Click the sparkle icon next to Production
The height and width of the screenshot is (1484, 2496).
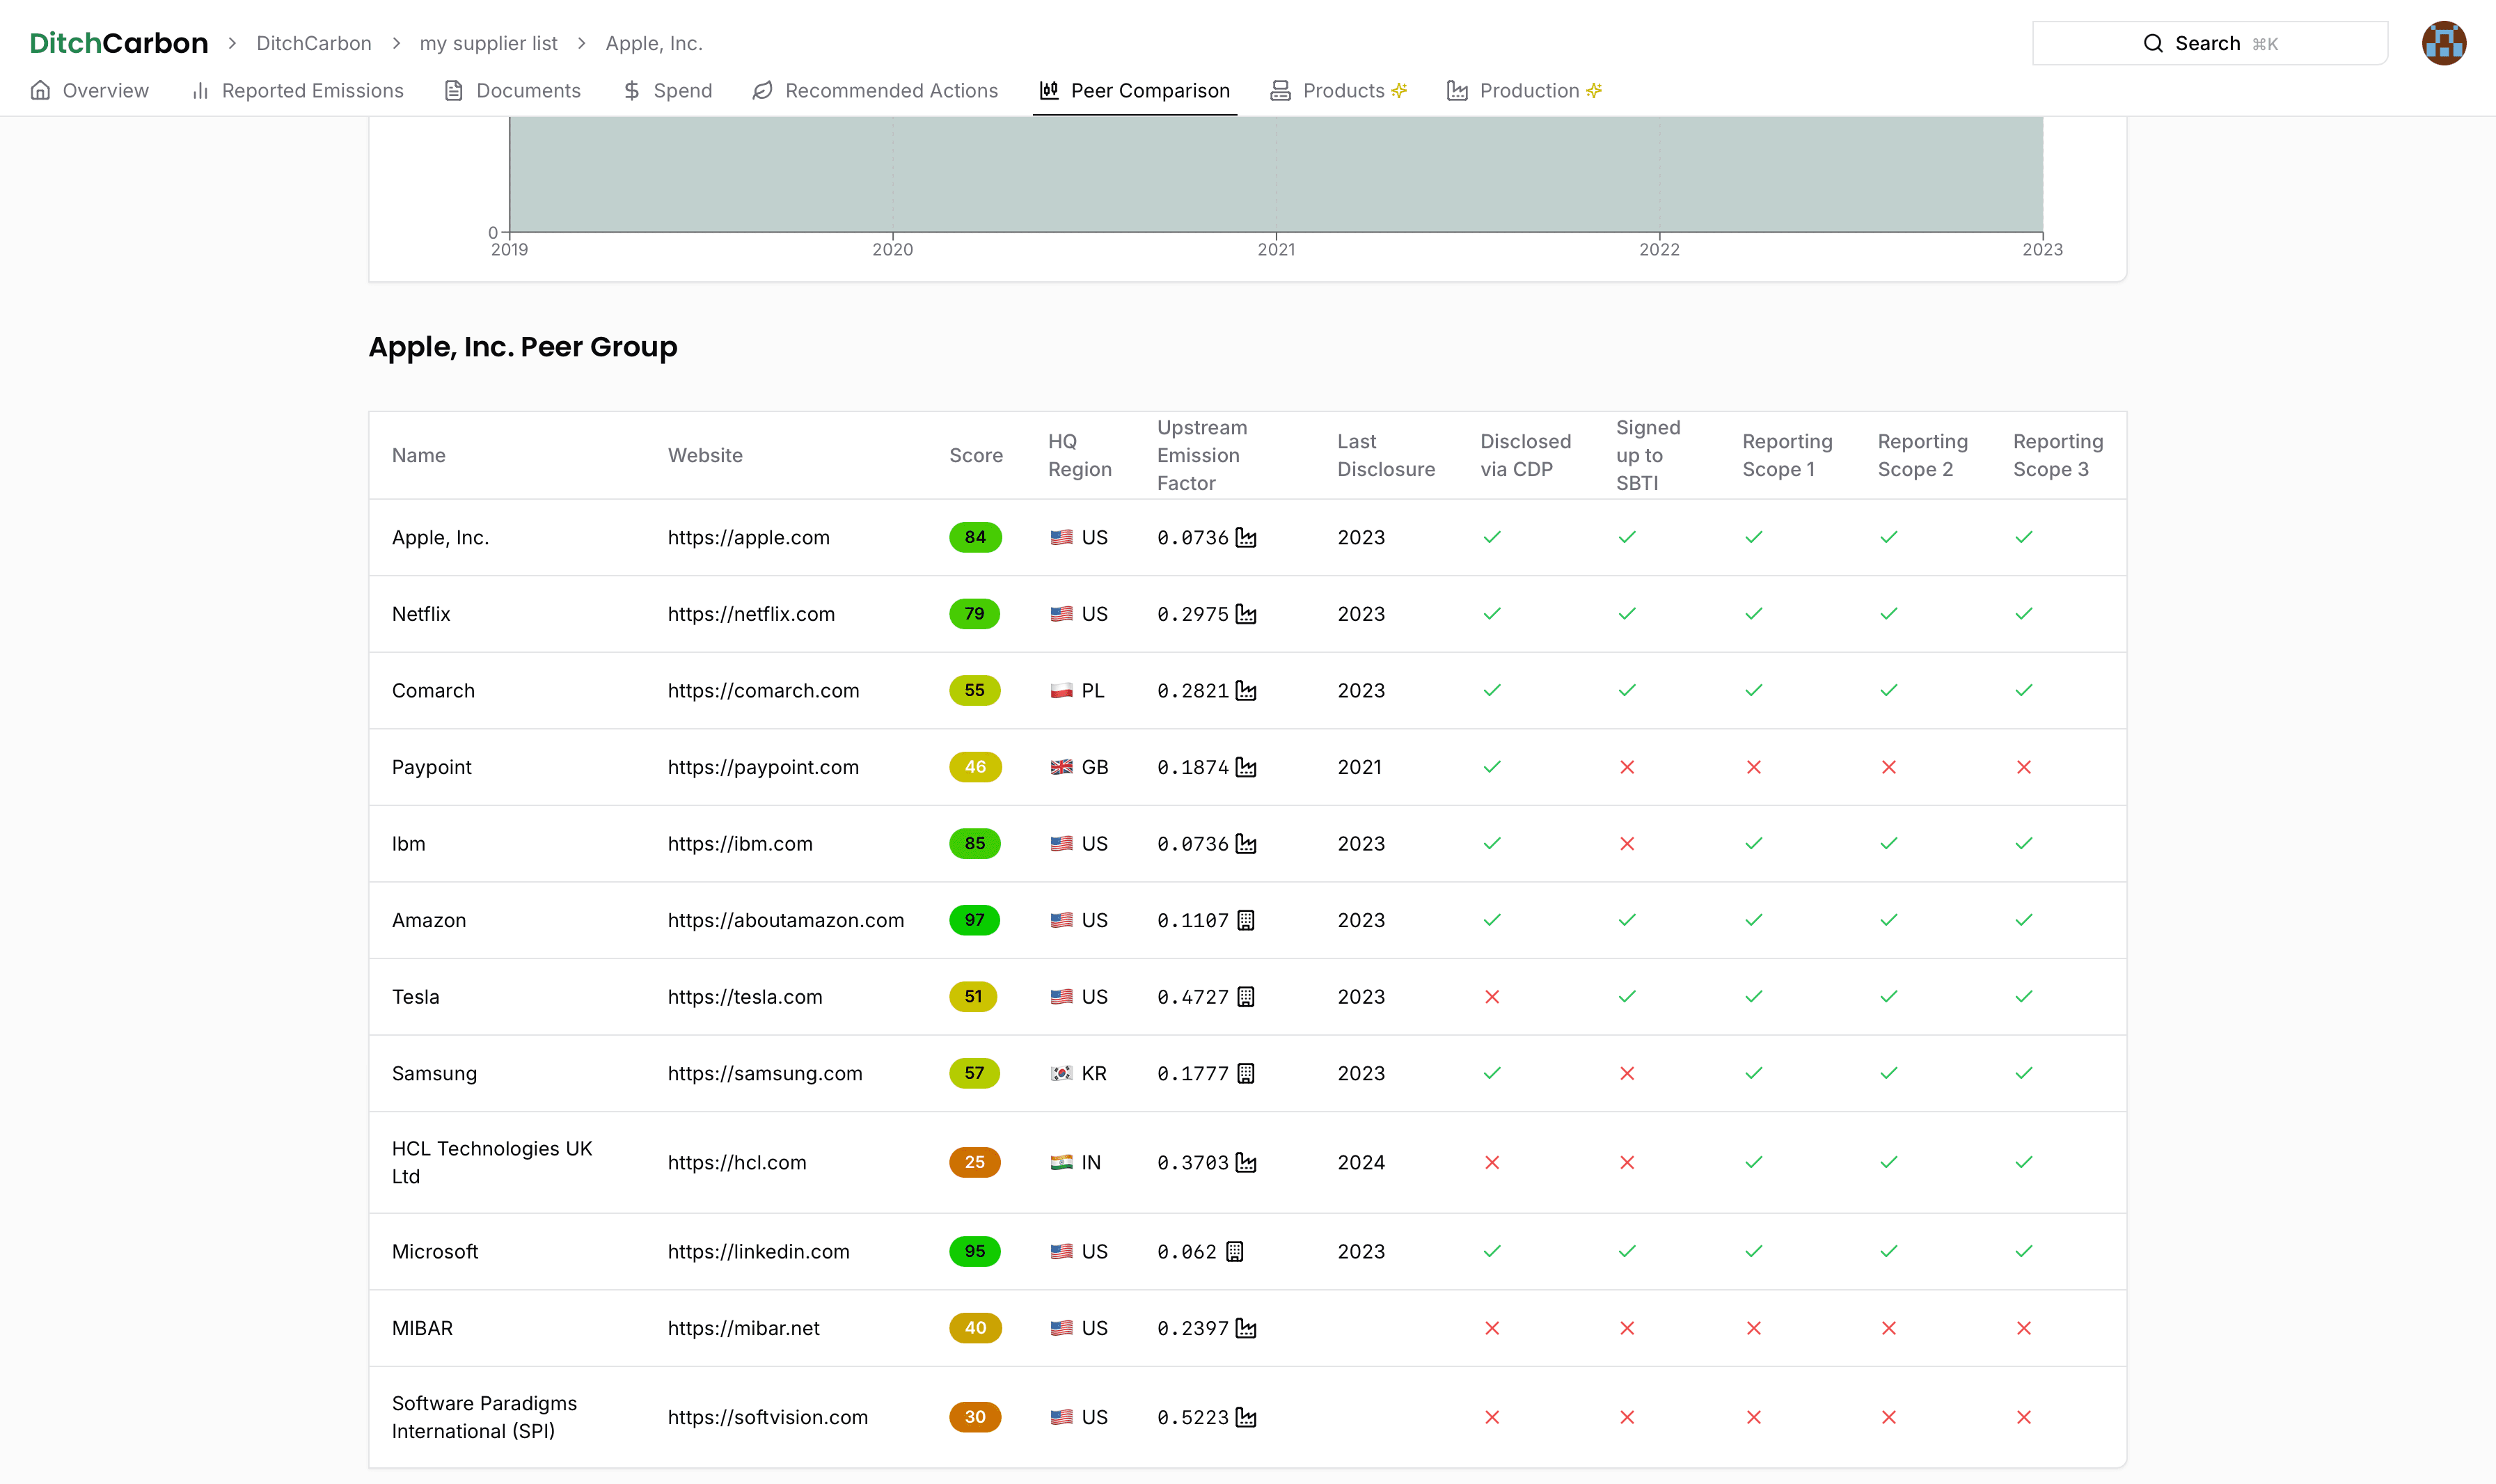tap(1594, 90)
